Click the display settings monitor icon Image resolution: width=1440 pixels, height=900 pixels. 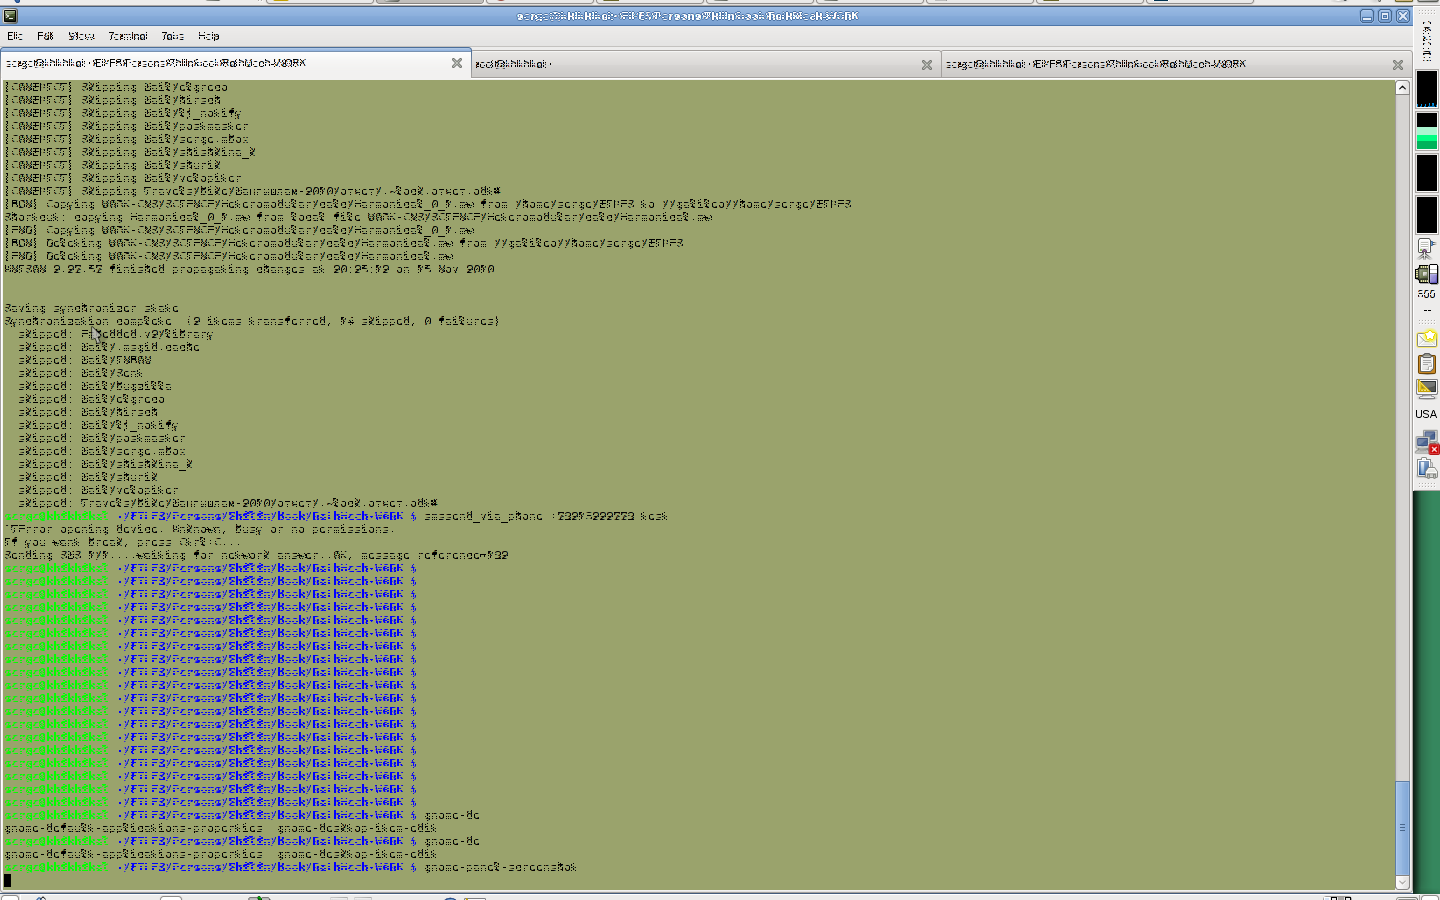[1426, 388]
